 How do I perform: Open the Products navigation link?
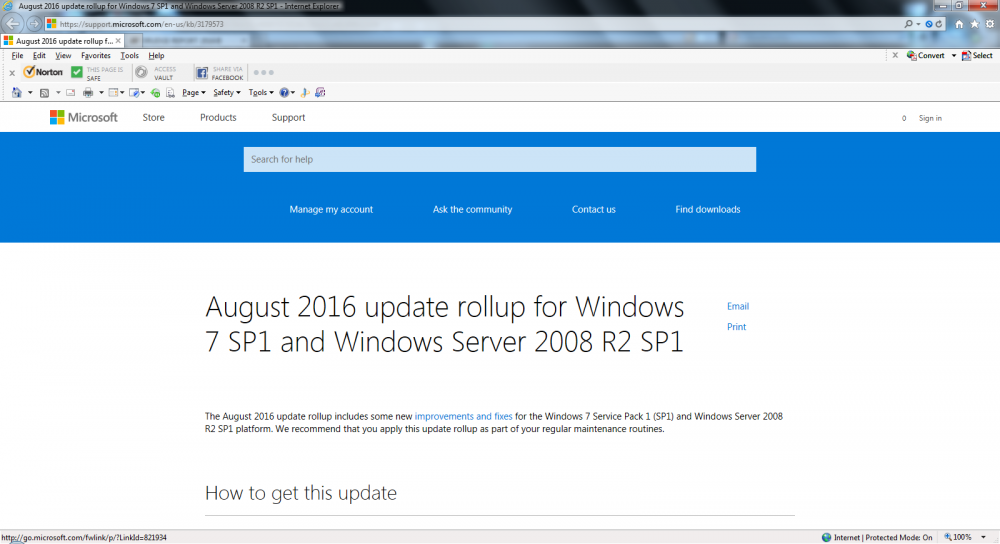(x=218, y=117)
